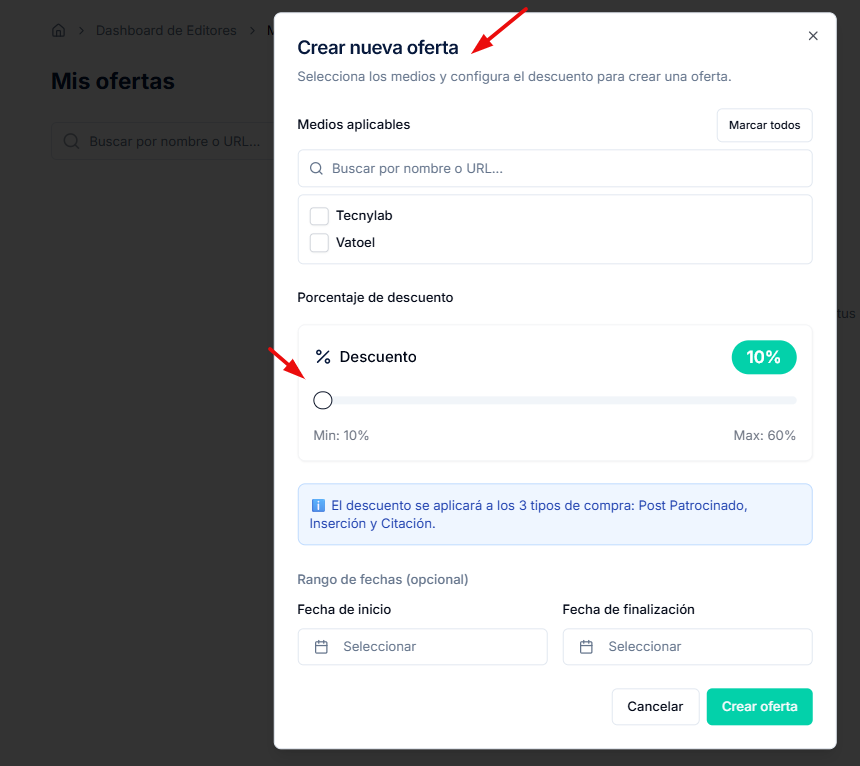Check the Vatoel checkbox
This screenshot has height=766, width=860.
coord(319,243)
